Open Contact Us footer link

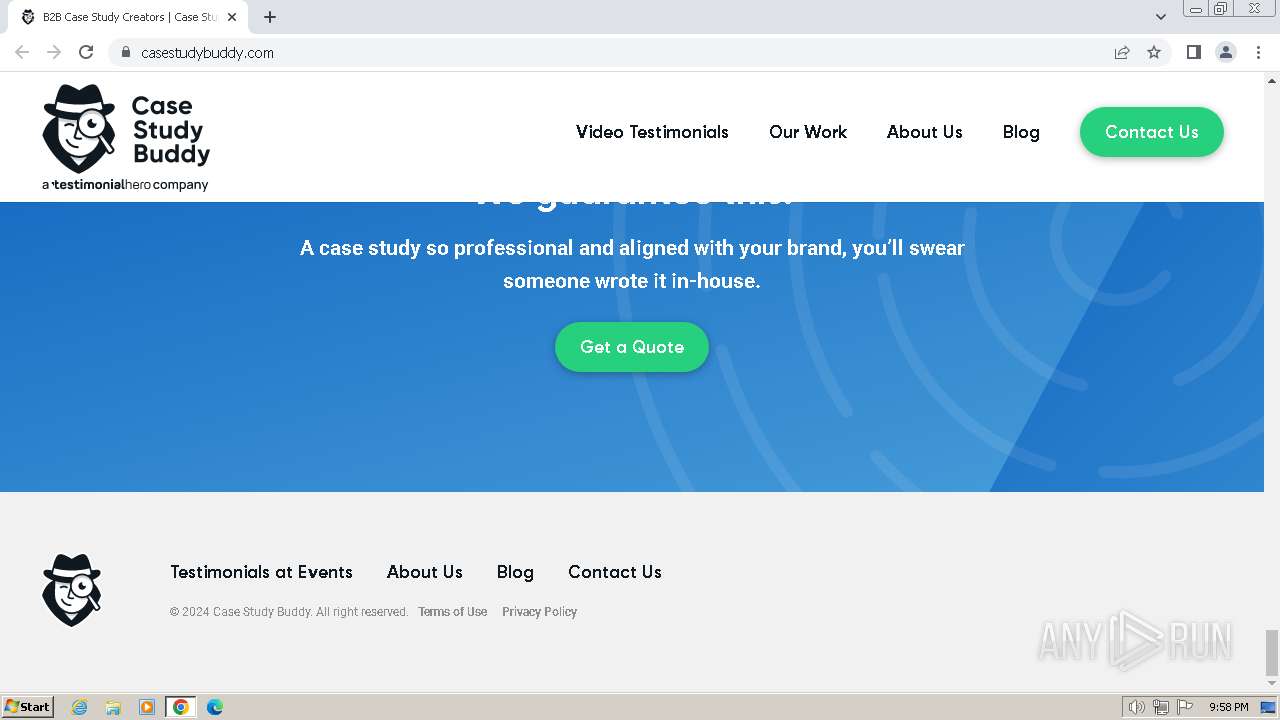(x=615, y=572)
